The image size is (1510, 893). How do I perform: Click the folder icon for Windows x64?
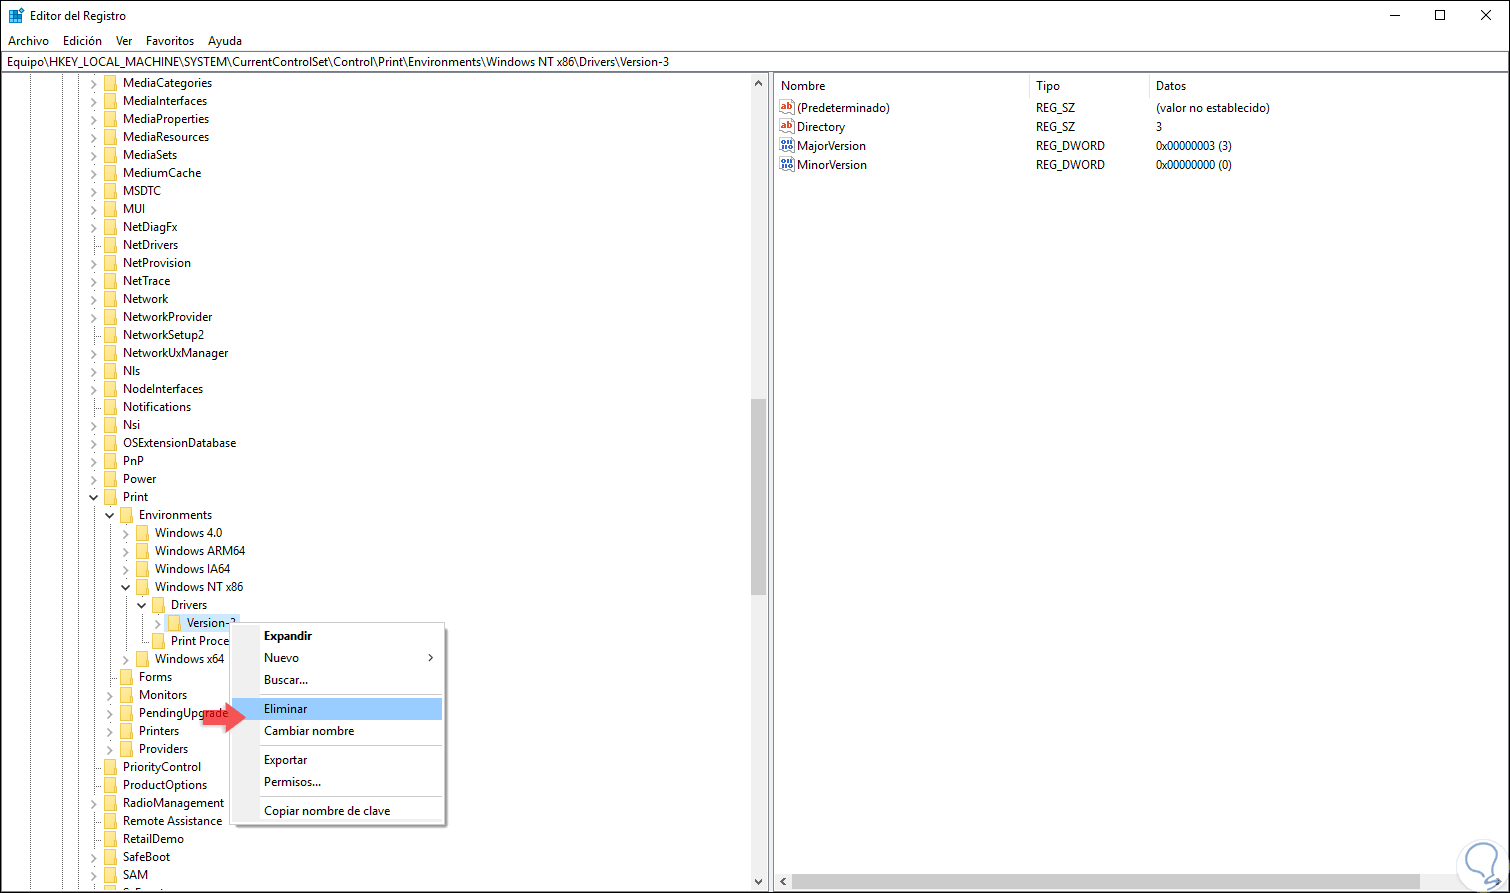click(x=142, y=659)
